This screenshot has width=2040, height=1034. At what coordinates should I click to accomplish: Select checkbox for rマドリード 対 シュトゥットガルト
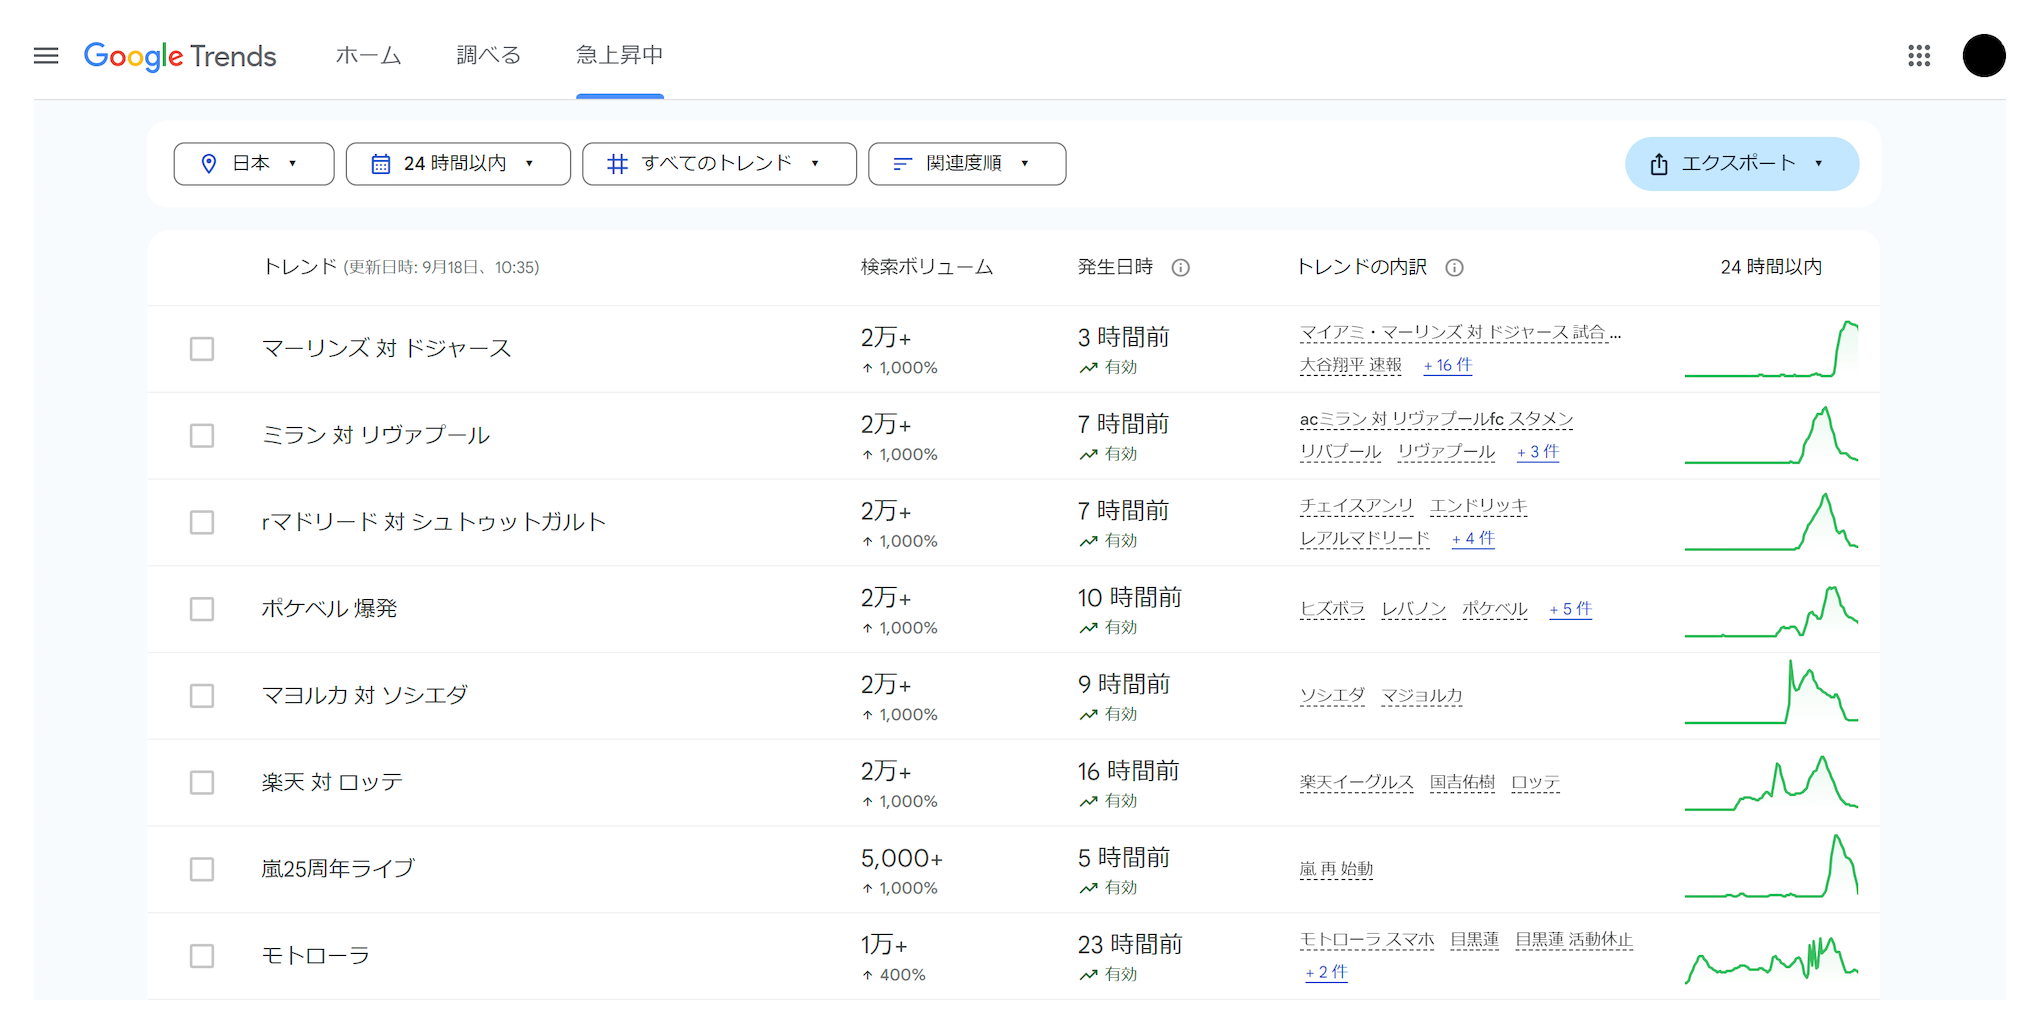pos(202,523)
